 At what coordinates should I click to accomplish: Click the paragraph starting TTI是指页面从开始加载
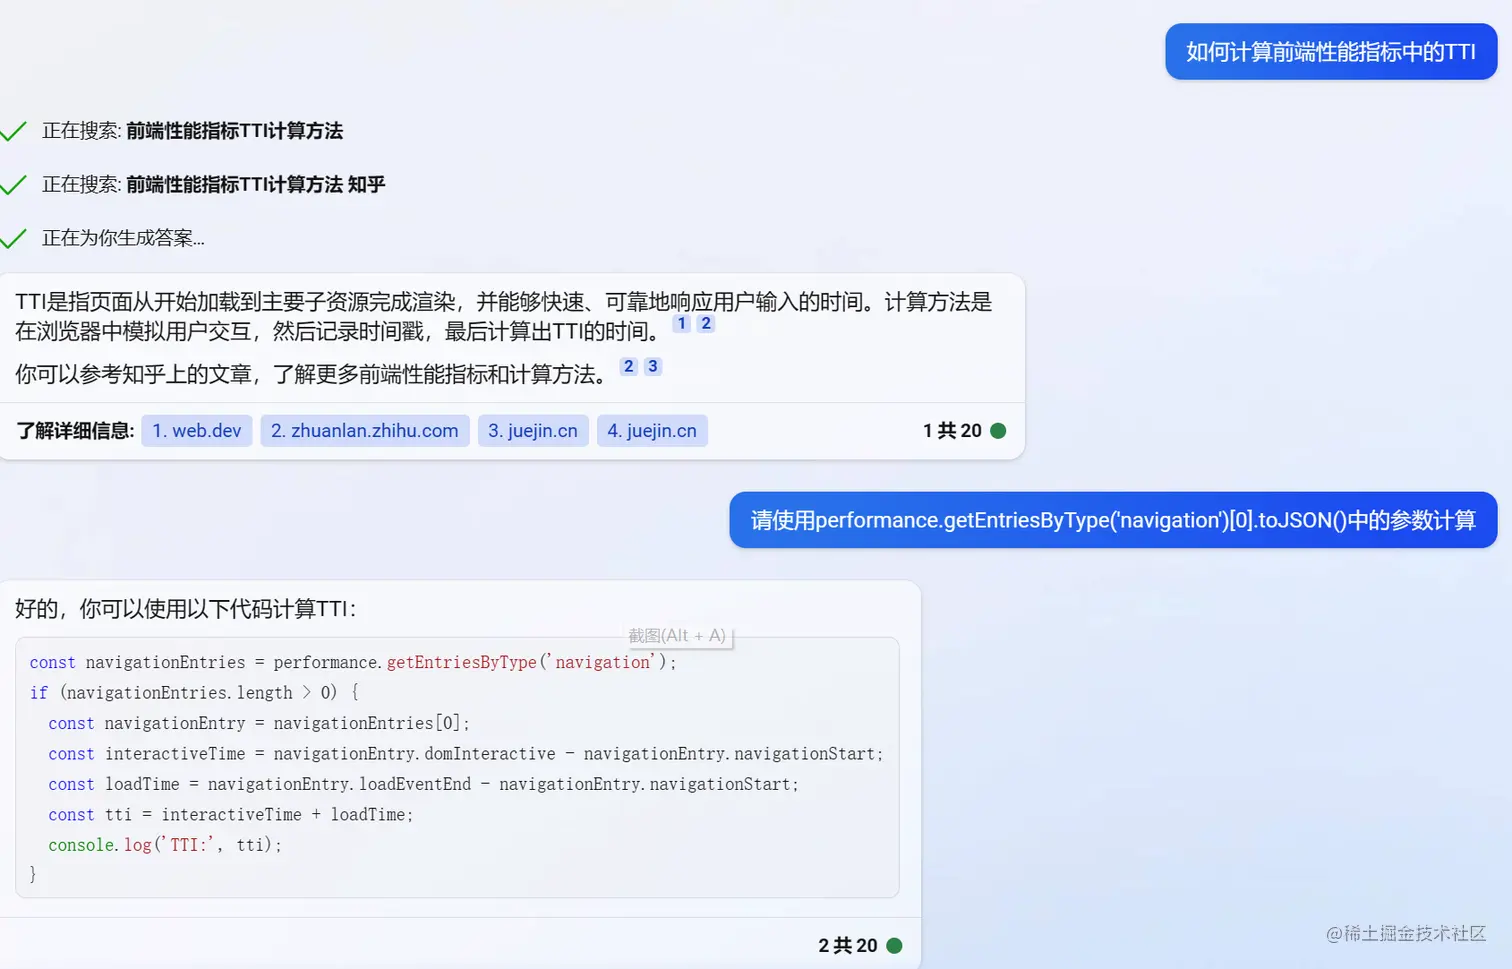pos(504,316)
